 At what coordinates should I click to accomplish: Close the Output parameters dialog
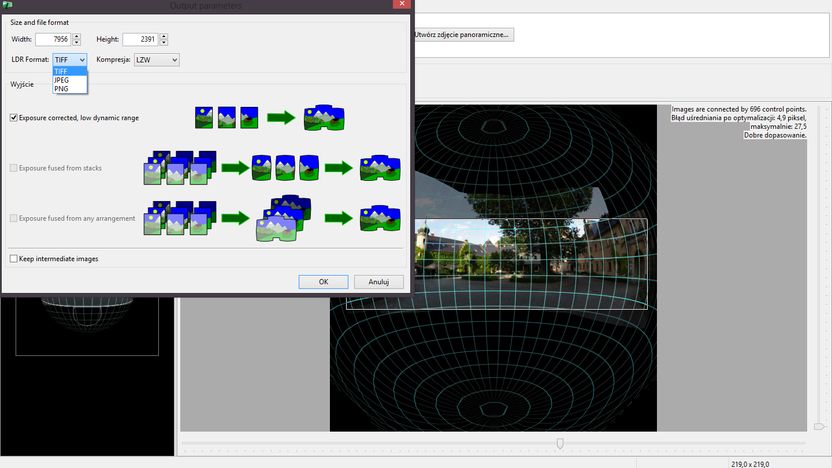click(x=402, y=4)
